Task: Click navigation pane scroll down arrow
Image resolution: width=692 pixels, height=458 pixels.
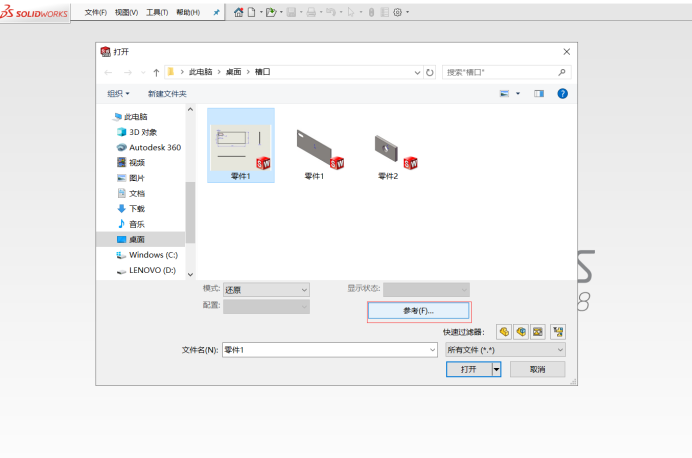Action: [x=190, y=274]
